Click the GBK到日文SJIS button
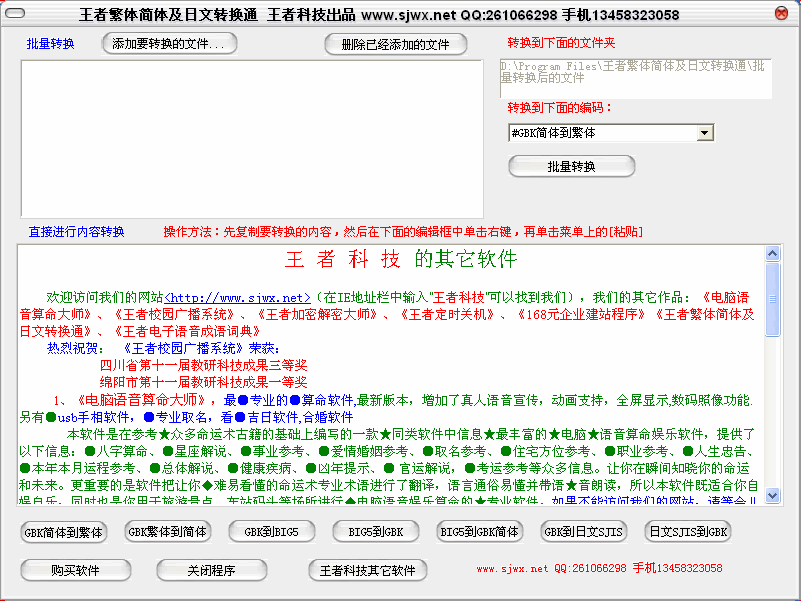Screen dimensions: 801x601 [x=583, y=532]
